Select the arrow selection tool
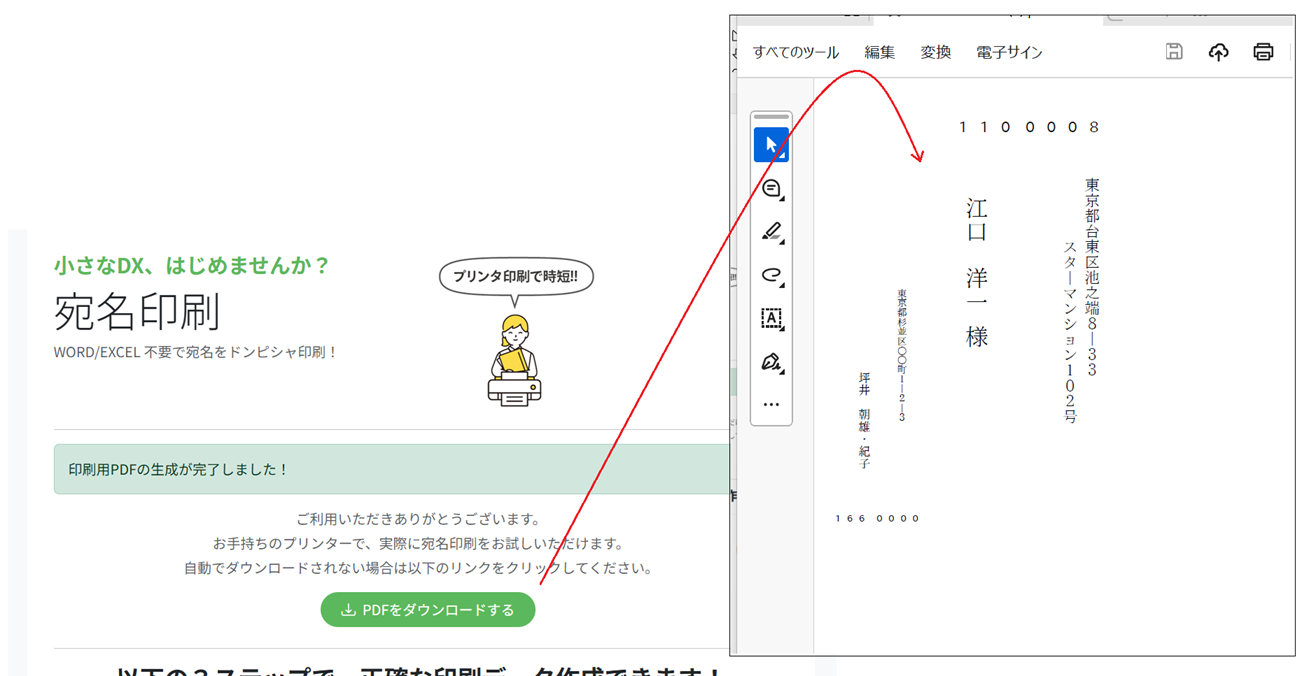Viewport: 1316px width, 676px height. tap(771, 145)
